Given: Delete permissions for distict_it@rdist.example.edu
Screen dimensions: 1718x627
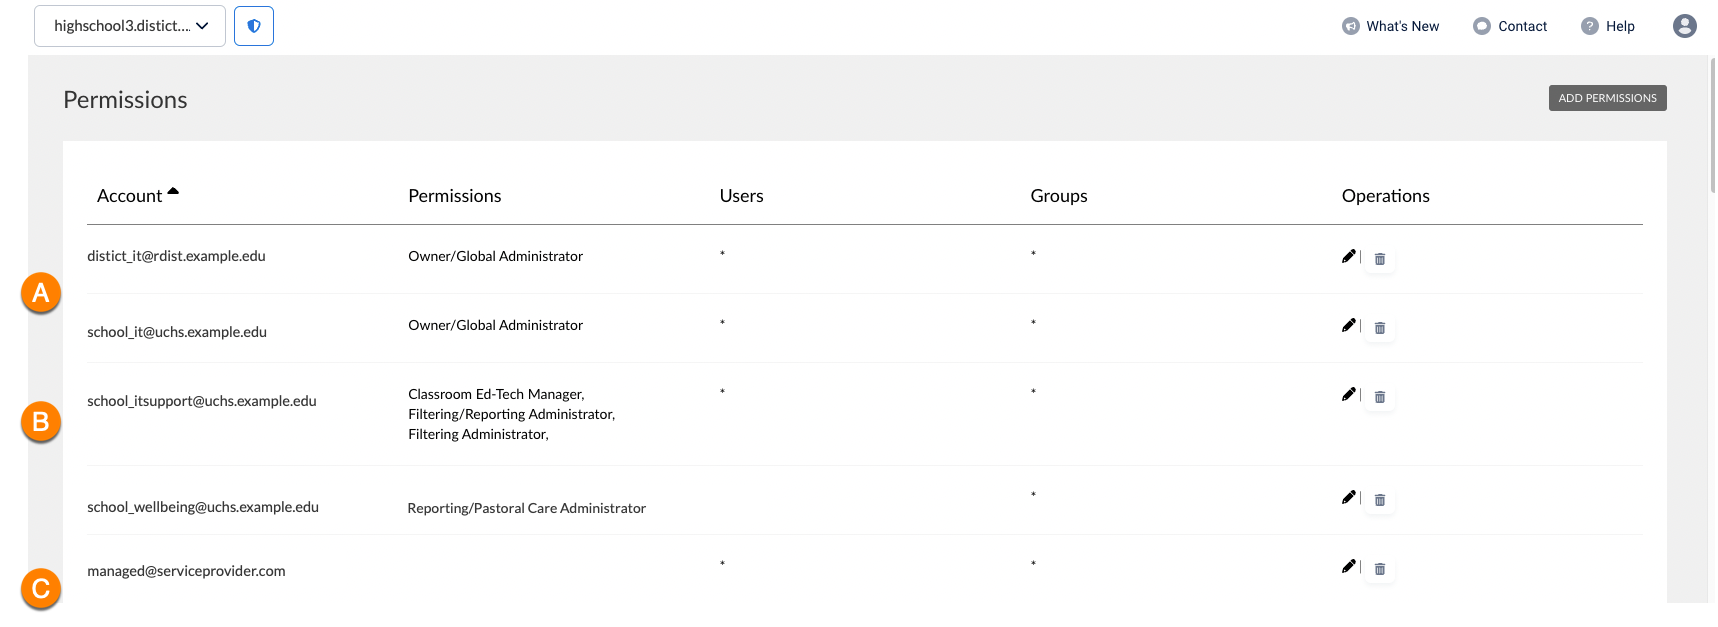Looking at the screenshot, I should click(x=1380, y=259).
